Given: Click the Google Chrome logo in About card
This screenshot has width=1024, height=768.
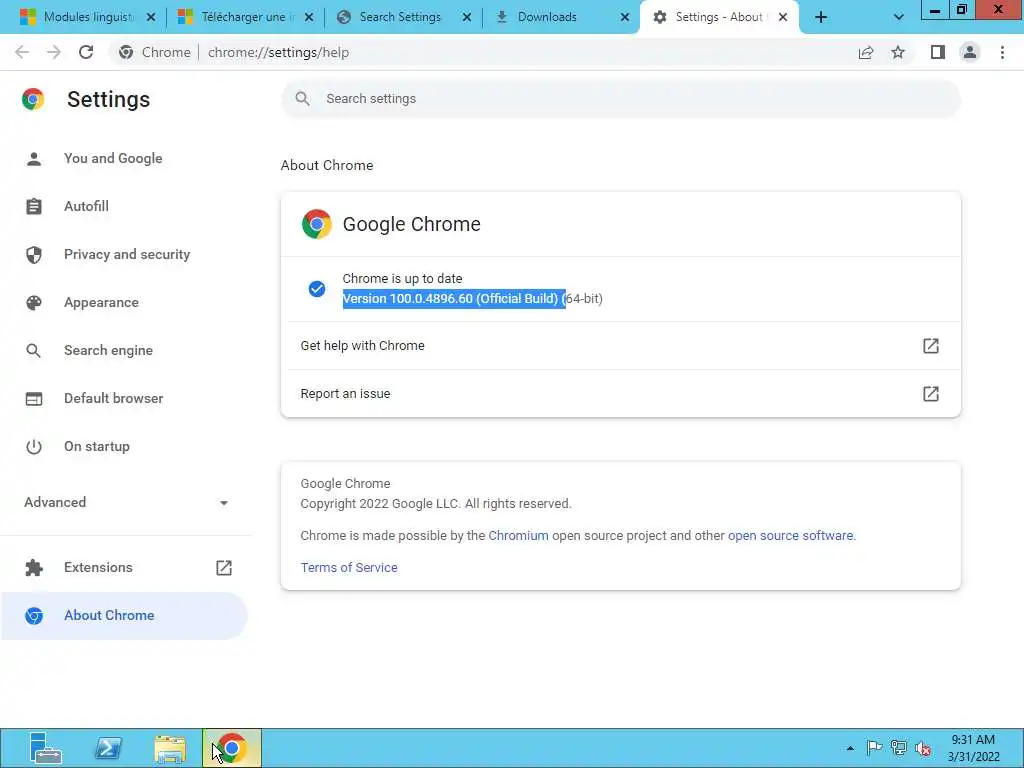Looking at the screenshot, I should click(x=317, y=224).
